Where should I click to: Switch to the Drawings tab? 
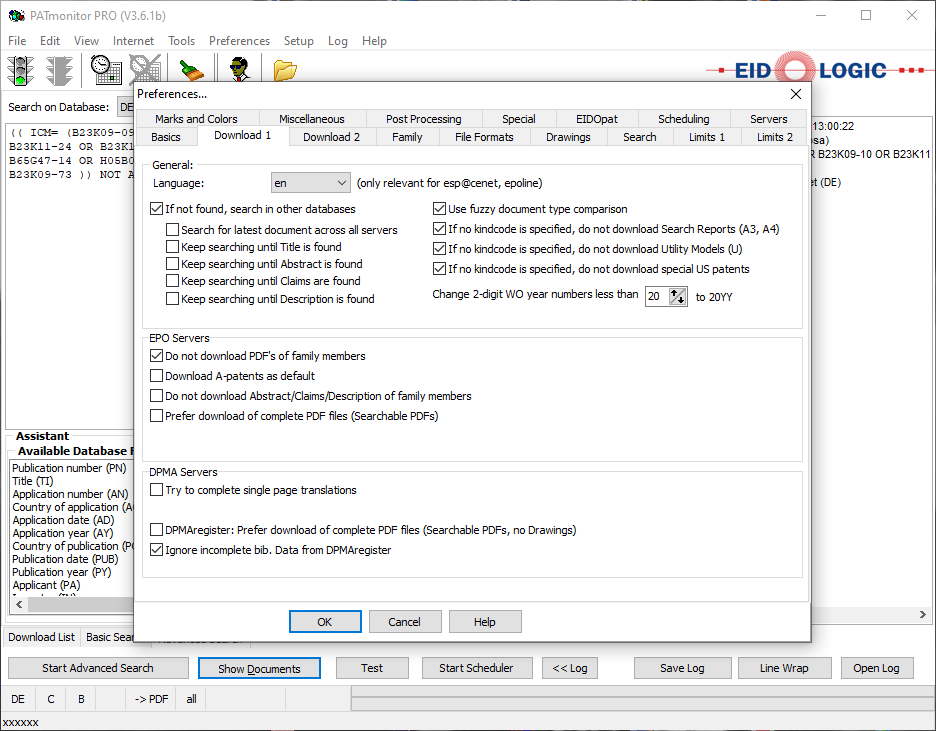tap(568, 137)
